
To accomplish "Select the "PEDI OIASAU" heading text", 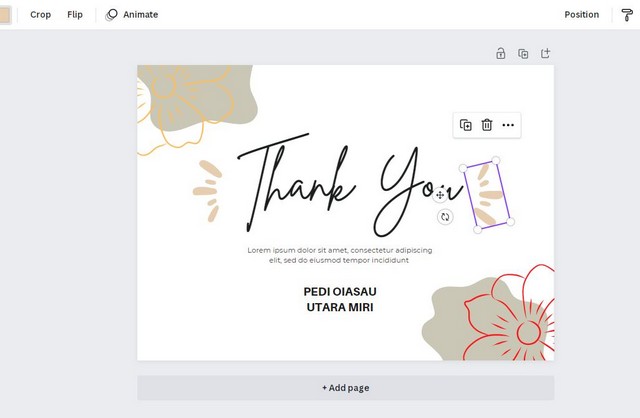I will (340, 292).
